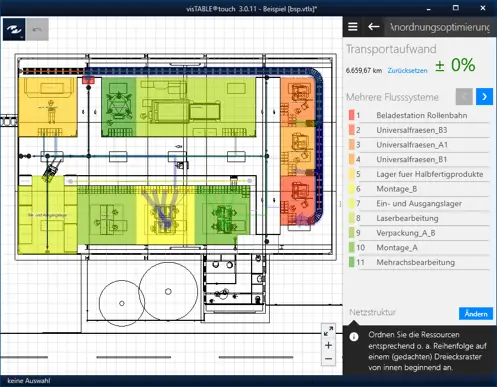Image resolution: width=497 pixels, height=387 pixels.
Task: Open the hamburger menu in side panel
Action: (x=353, y=27)
